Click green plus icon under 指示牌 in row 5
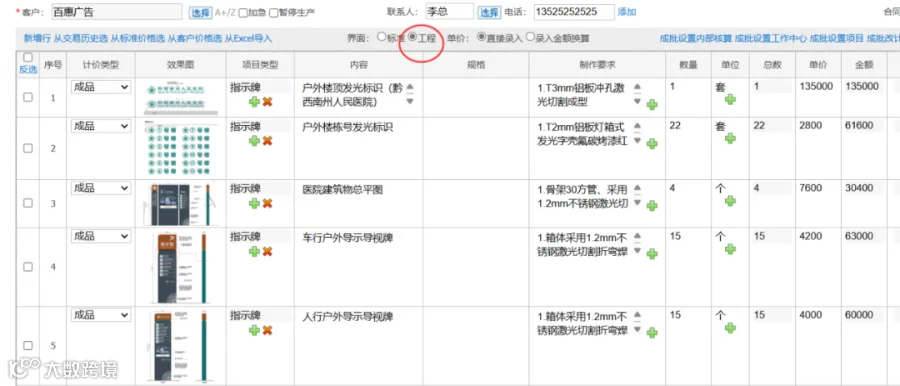The width and height of the screenshot is (900, 386). (x=254, y=330)
